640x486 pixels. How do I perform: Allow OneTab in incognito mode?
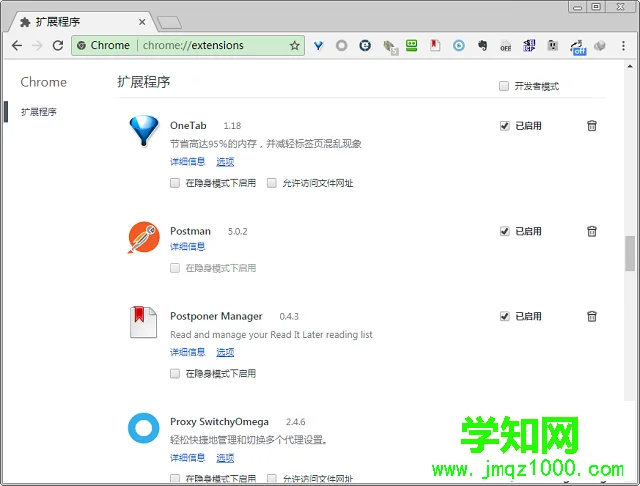pyautogui.click(x=175, y=183)
